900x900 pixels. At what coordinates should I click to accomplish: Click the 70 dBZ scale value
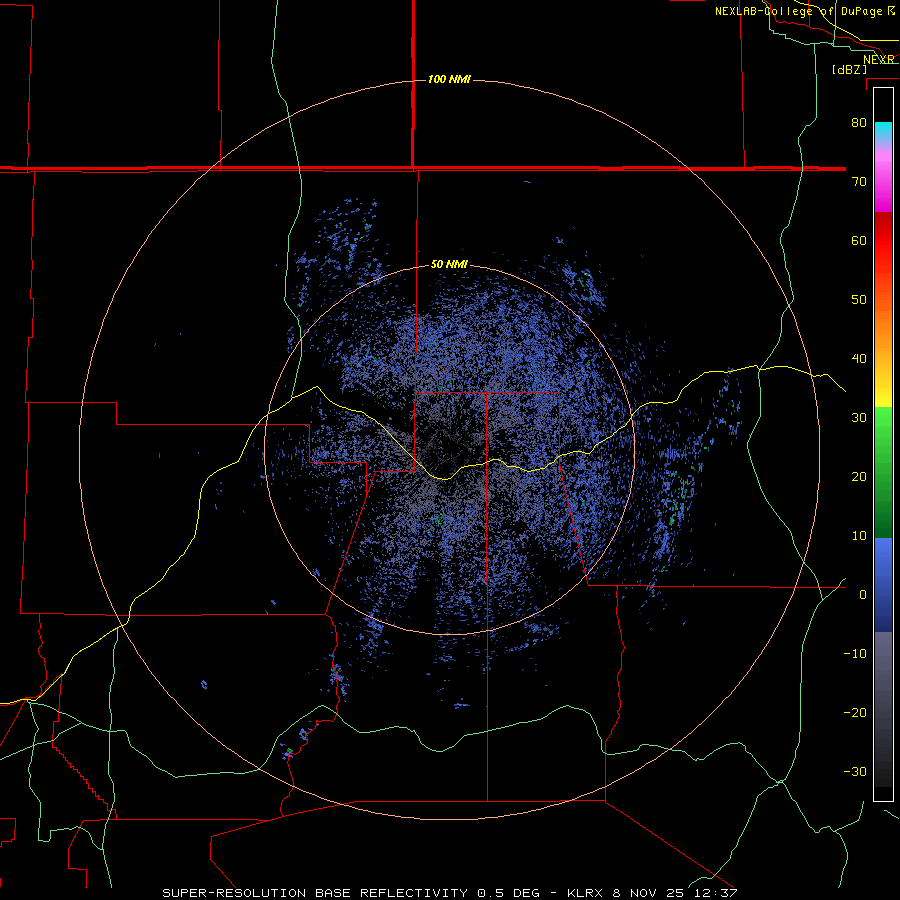[859, 182]
